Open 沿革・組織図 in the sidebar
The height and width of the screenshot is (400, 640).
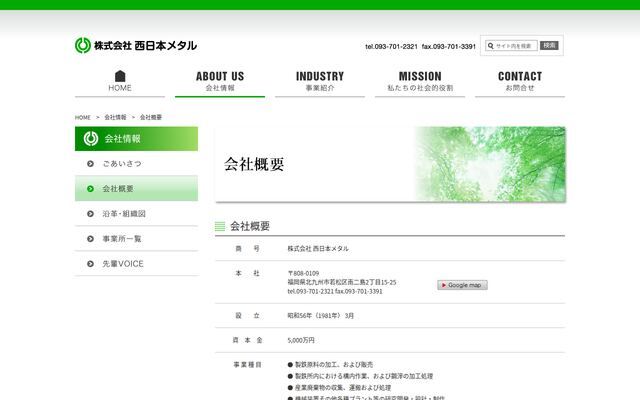pyautogui.click(x=136, y=213)
